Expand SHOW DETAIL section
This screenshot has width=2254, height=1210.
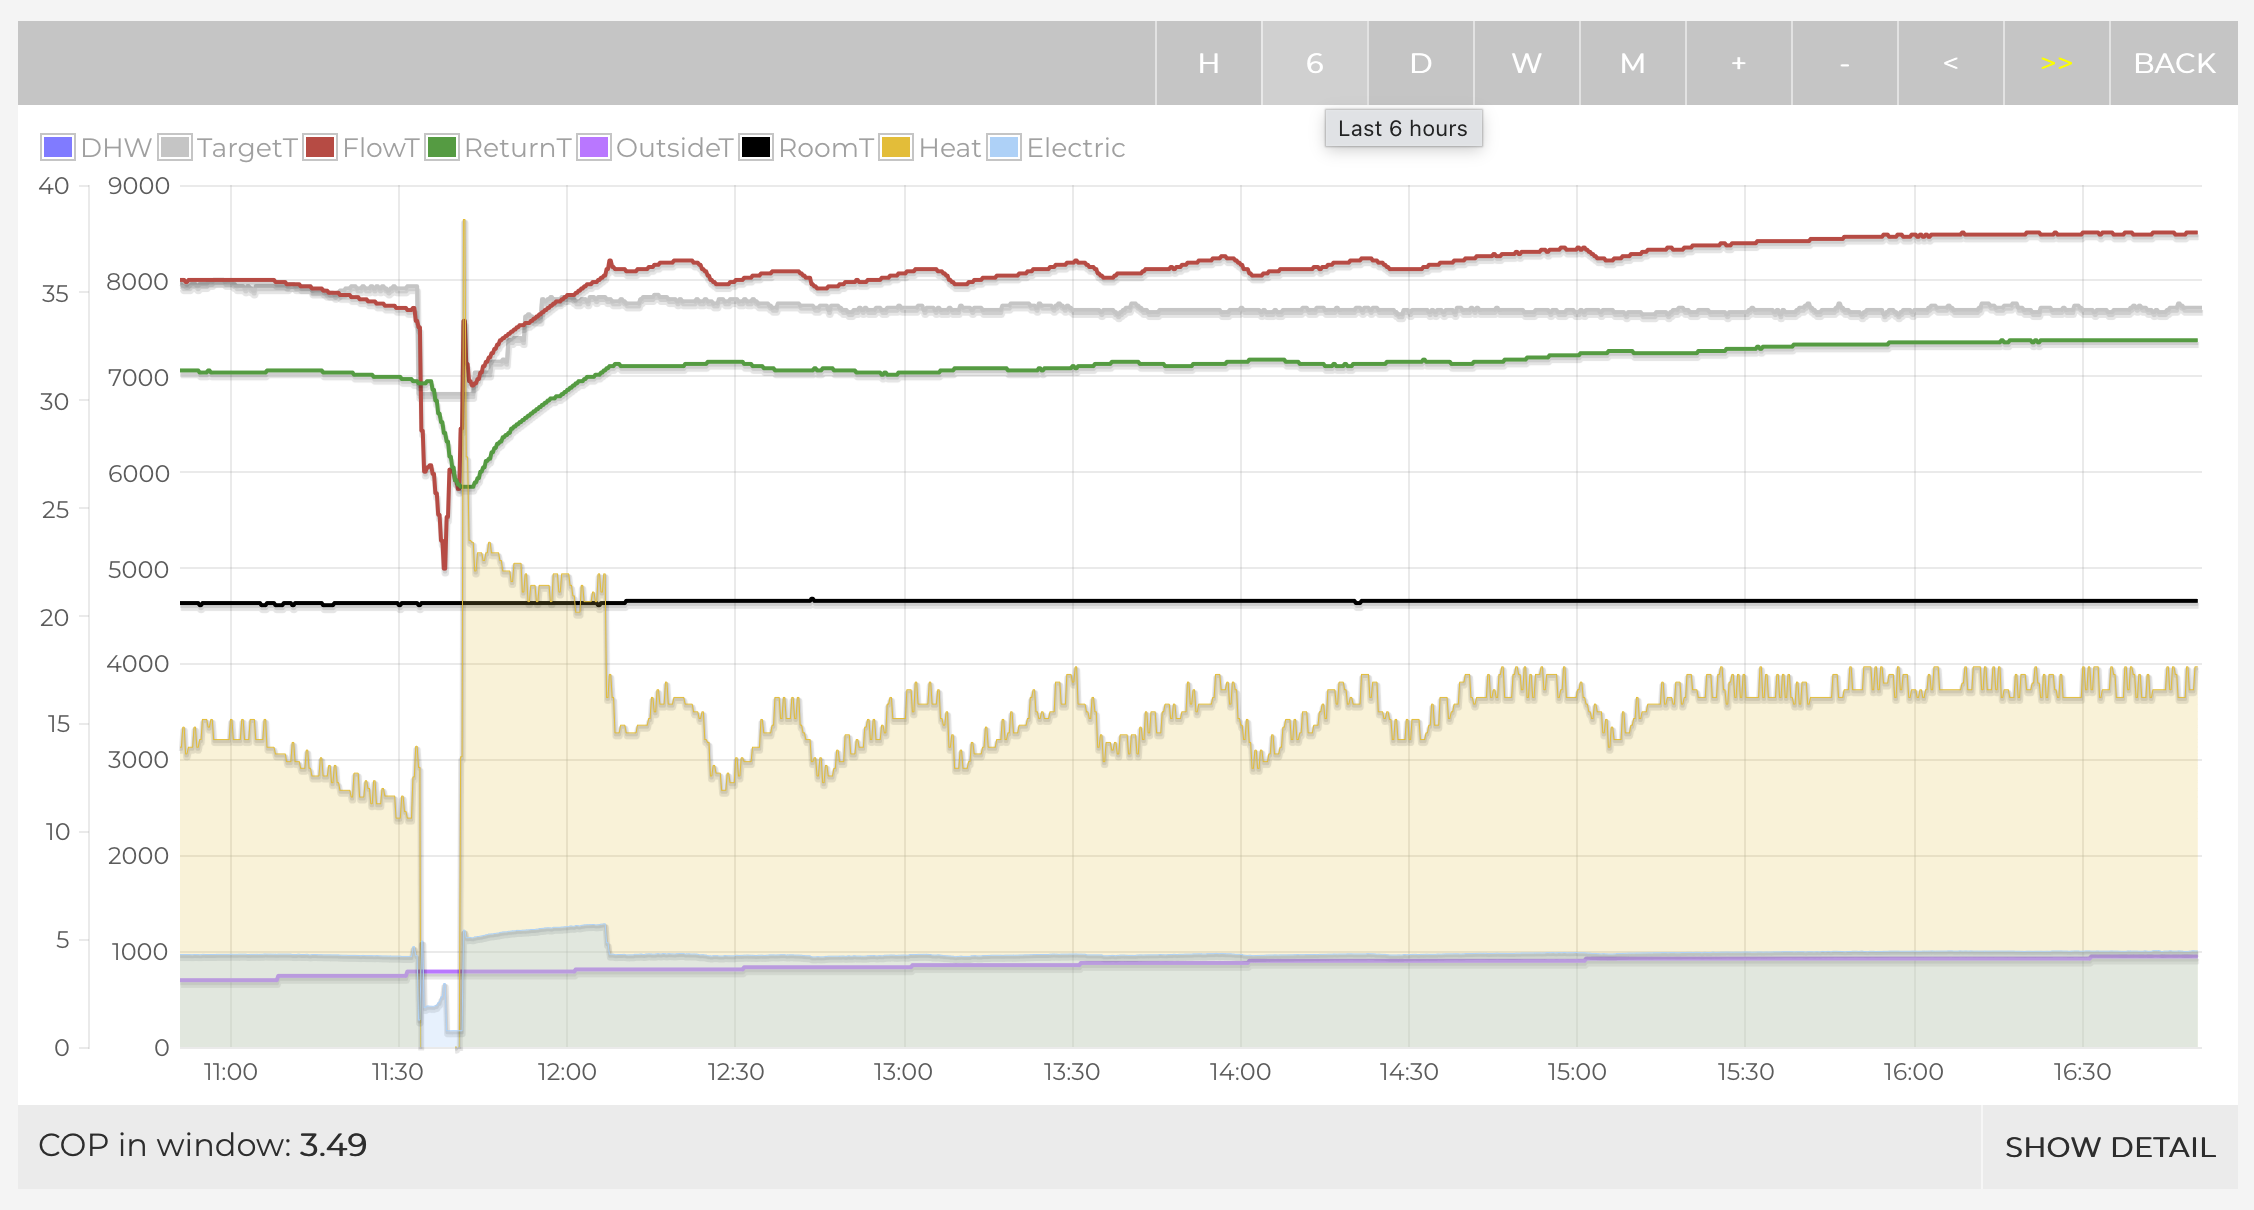click(2109, 1147)
